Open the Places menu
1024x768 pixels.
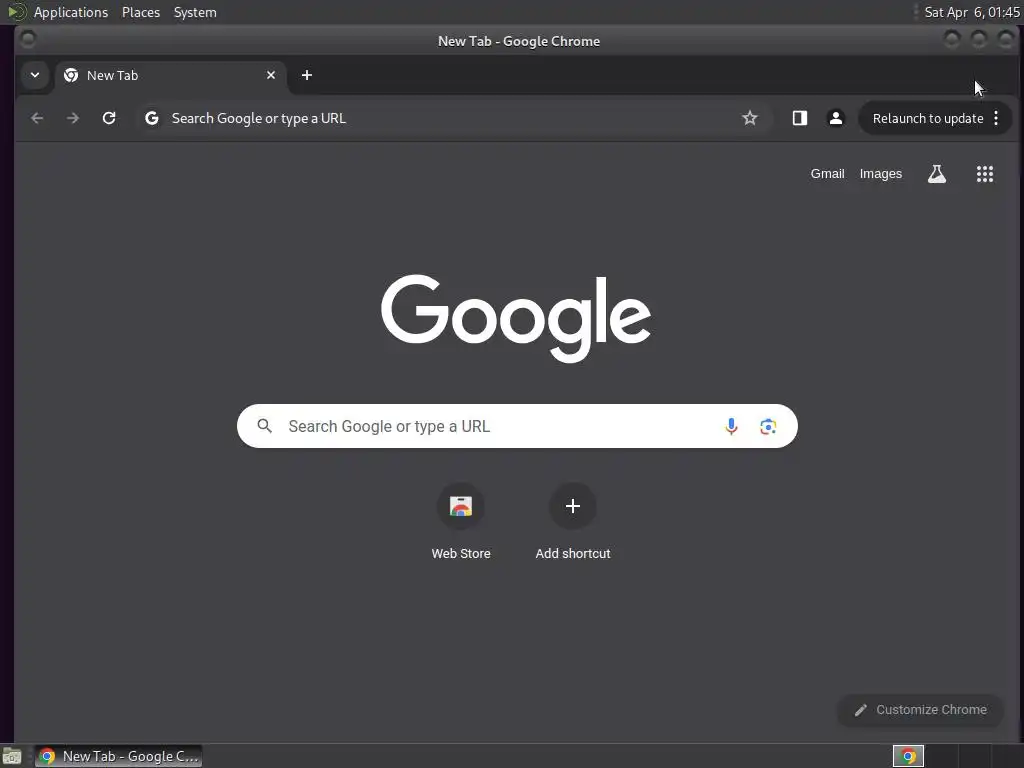[x=141, y=12]
